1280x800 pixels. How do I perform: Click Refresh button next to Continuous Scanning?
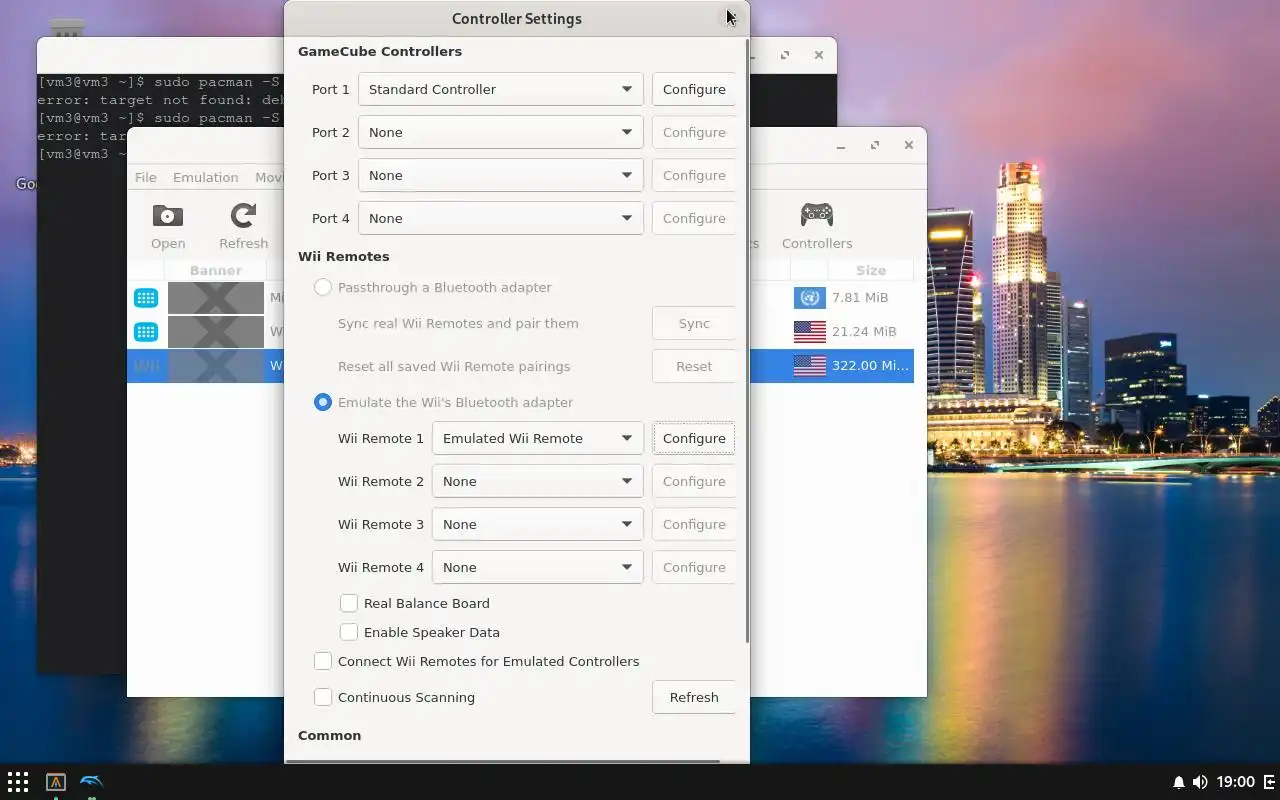pyautogui.click(x=694, y=697)
